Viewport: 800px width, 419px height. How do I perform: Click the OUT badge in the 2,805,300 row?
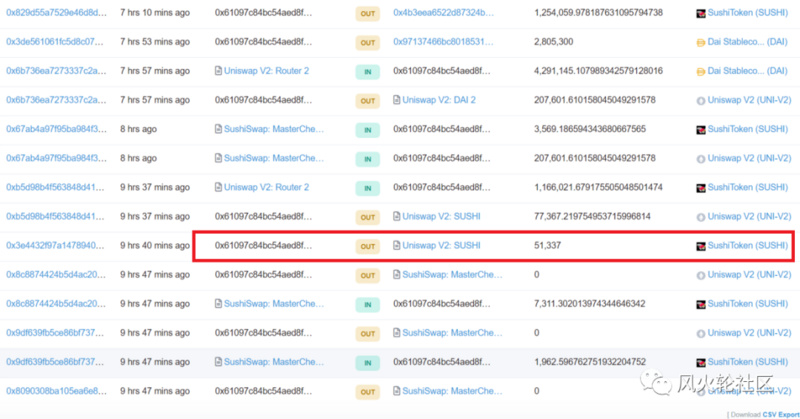coord(367,43)
